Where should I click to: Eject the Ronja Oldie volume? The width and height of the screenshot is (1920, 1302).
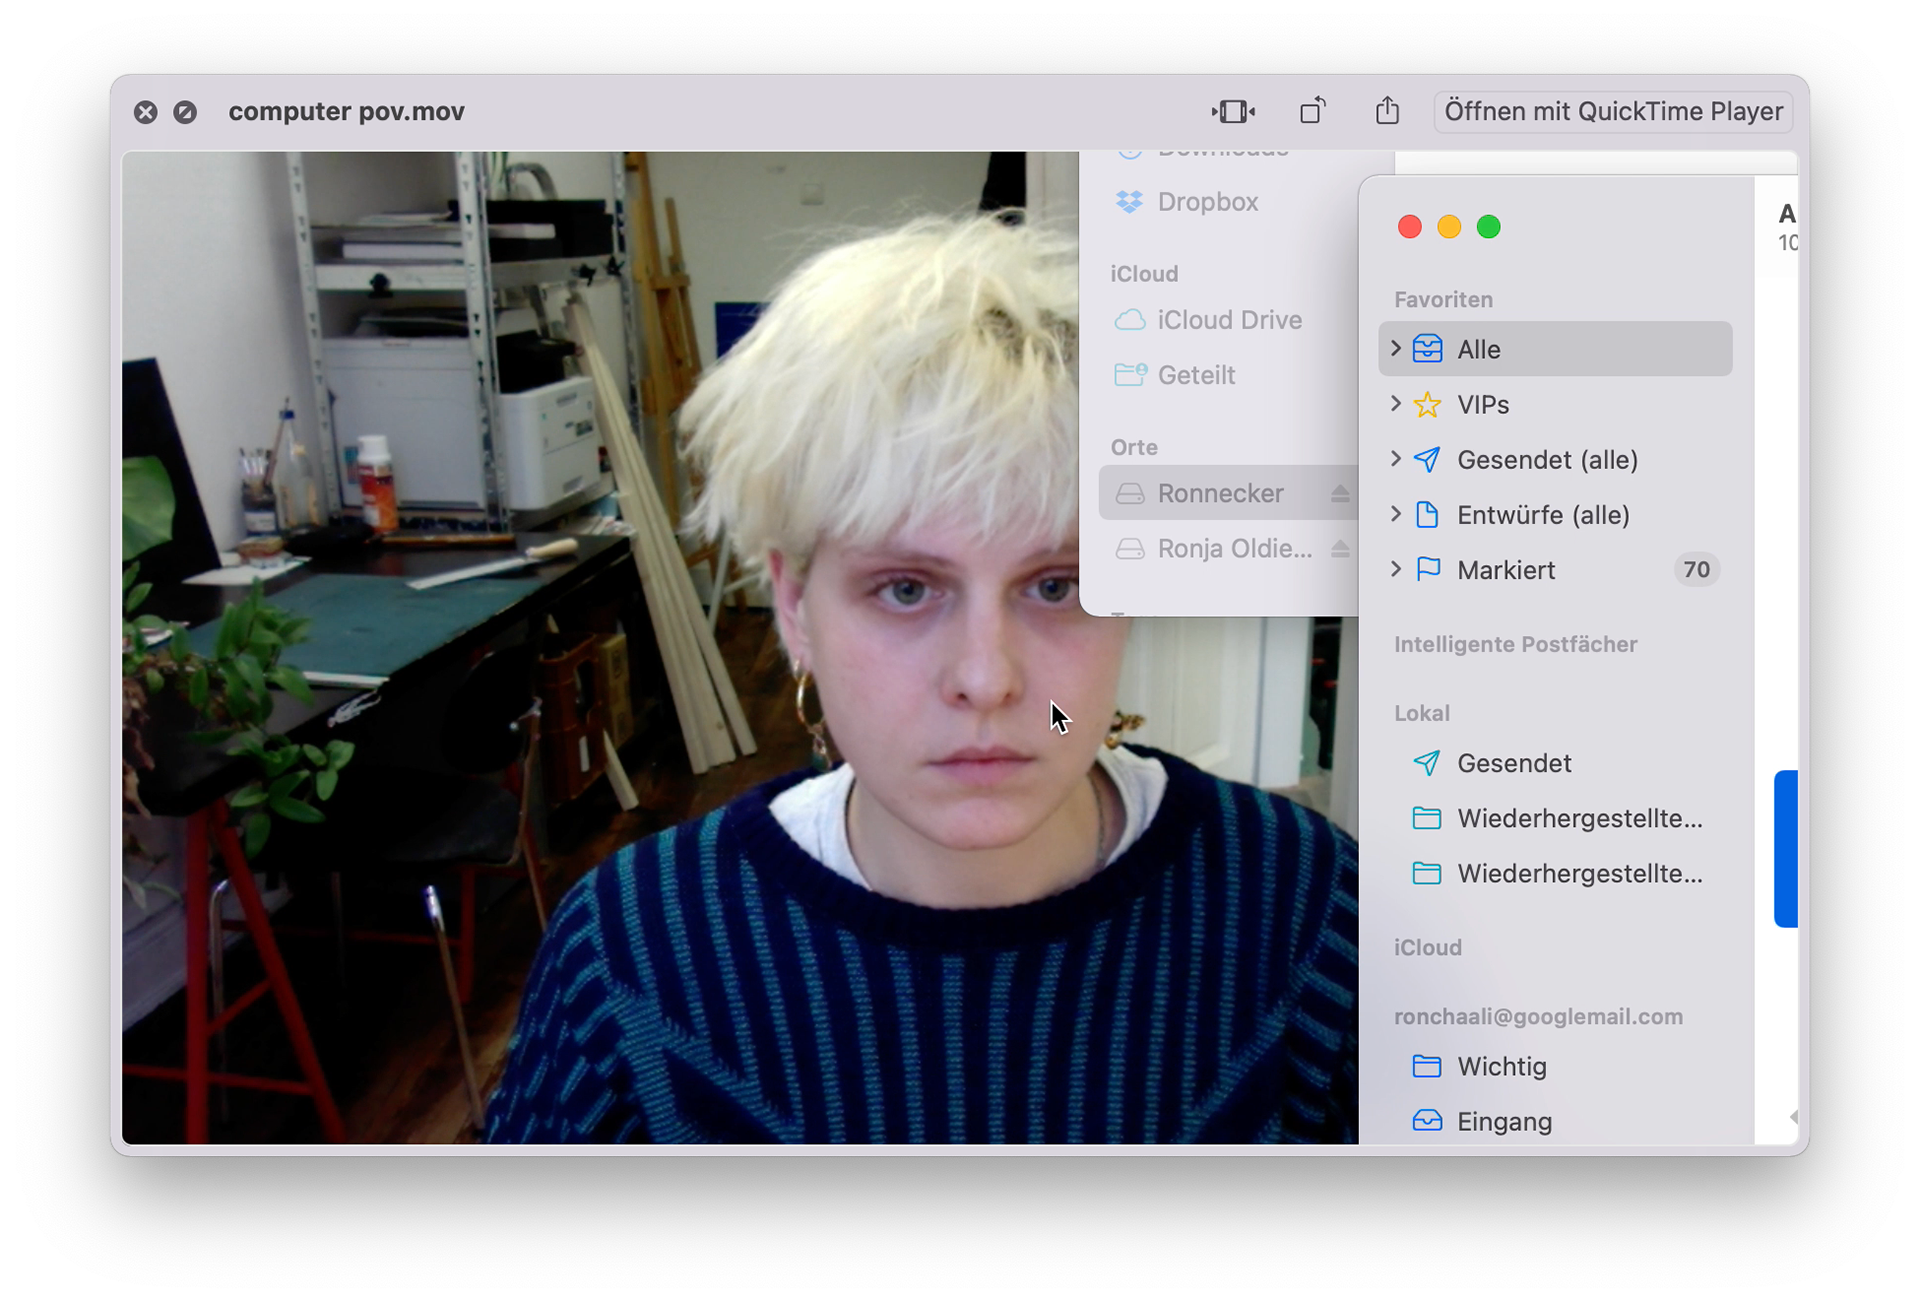click(1340, 548)
